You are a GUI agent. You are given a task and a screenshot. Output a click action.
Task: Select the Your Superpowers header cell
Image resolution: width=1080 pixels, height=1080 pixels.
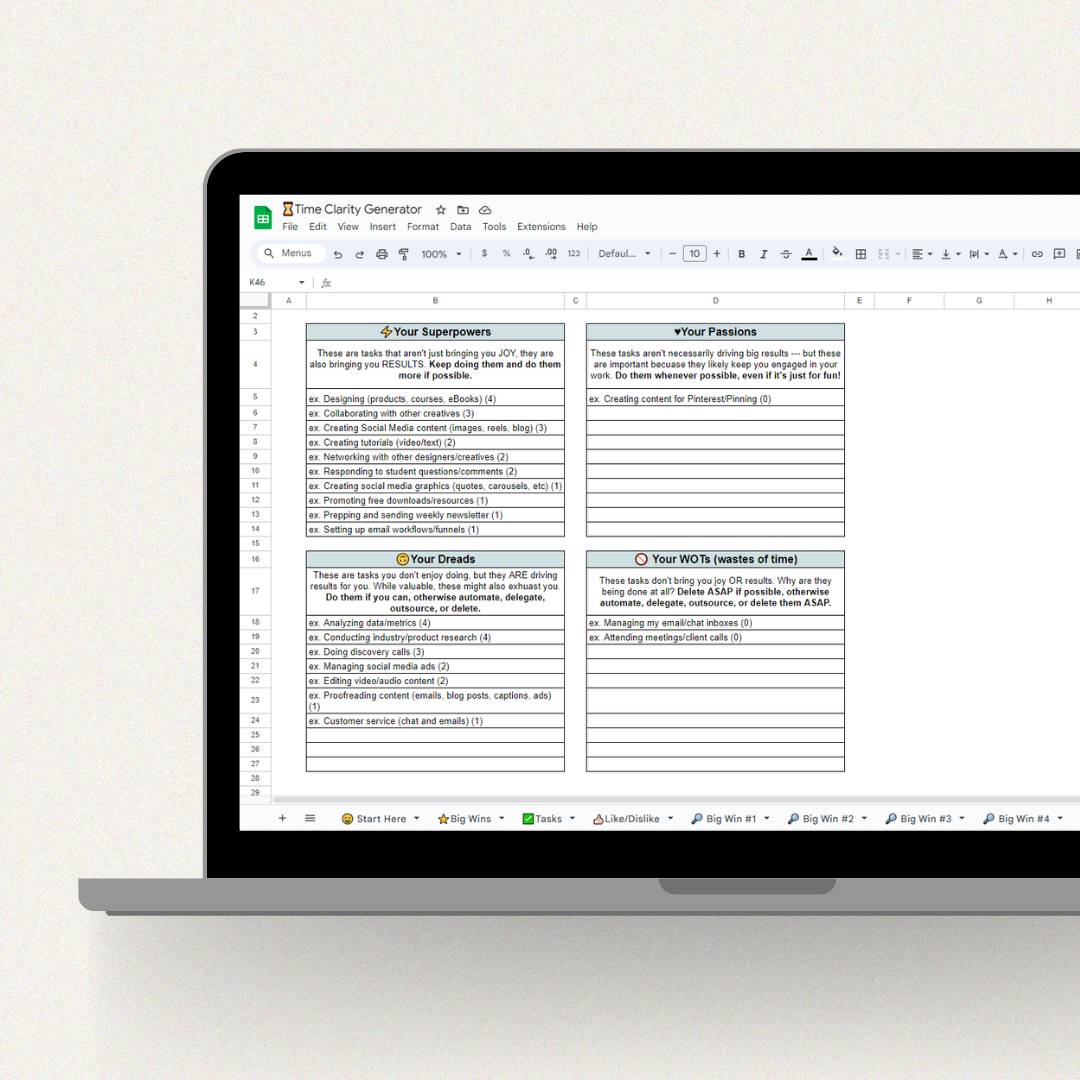coord(435,332)
